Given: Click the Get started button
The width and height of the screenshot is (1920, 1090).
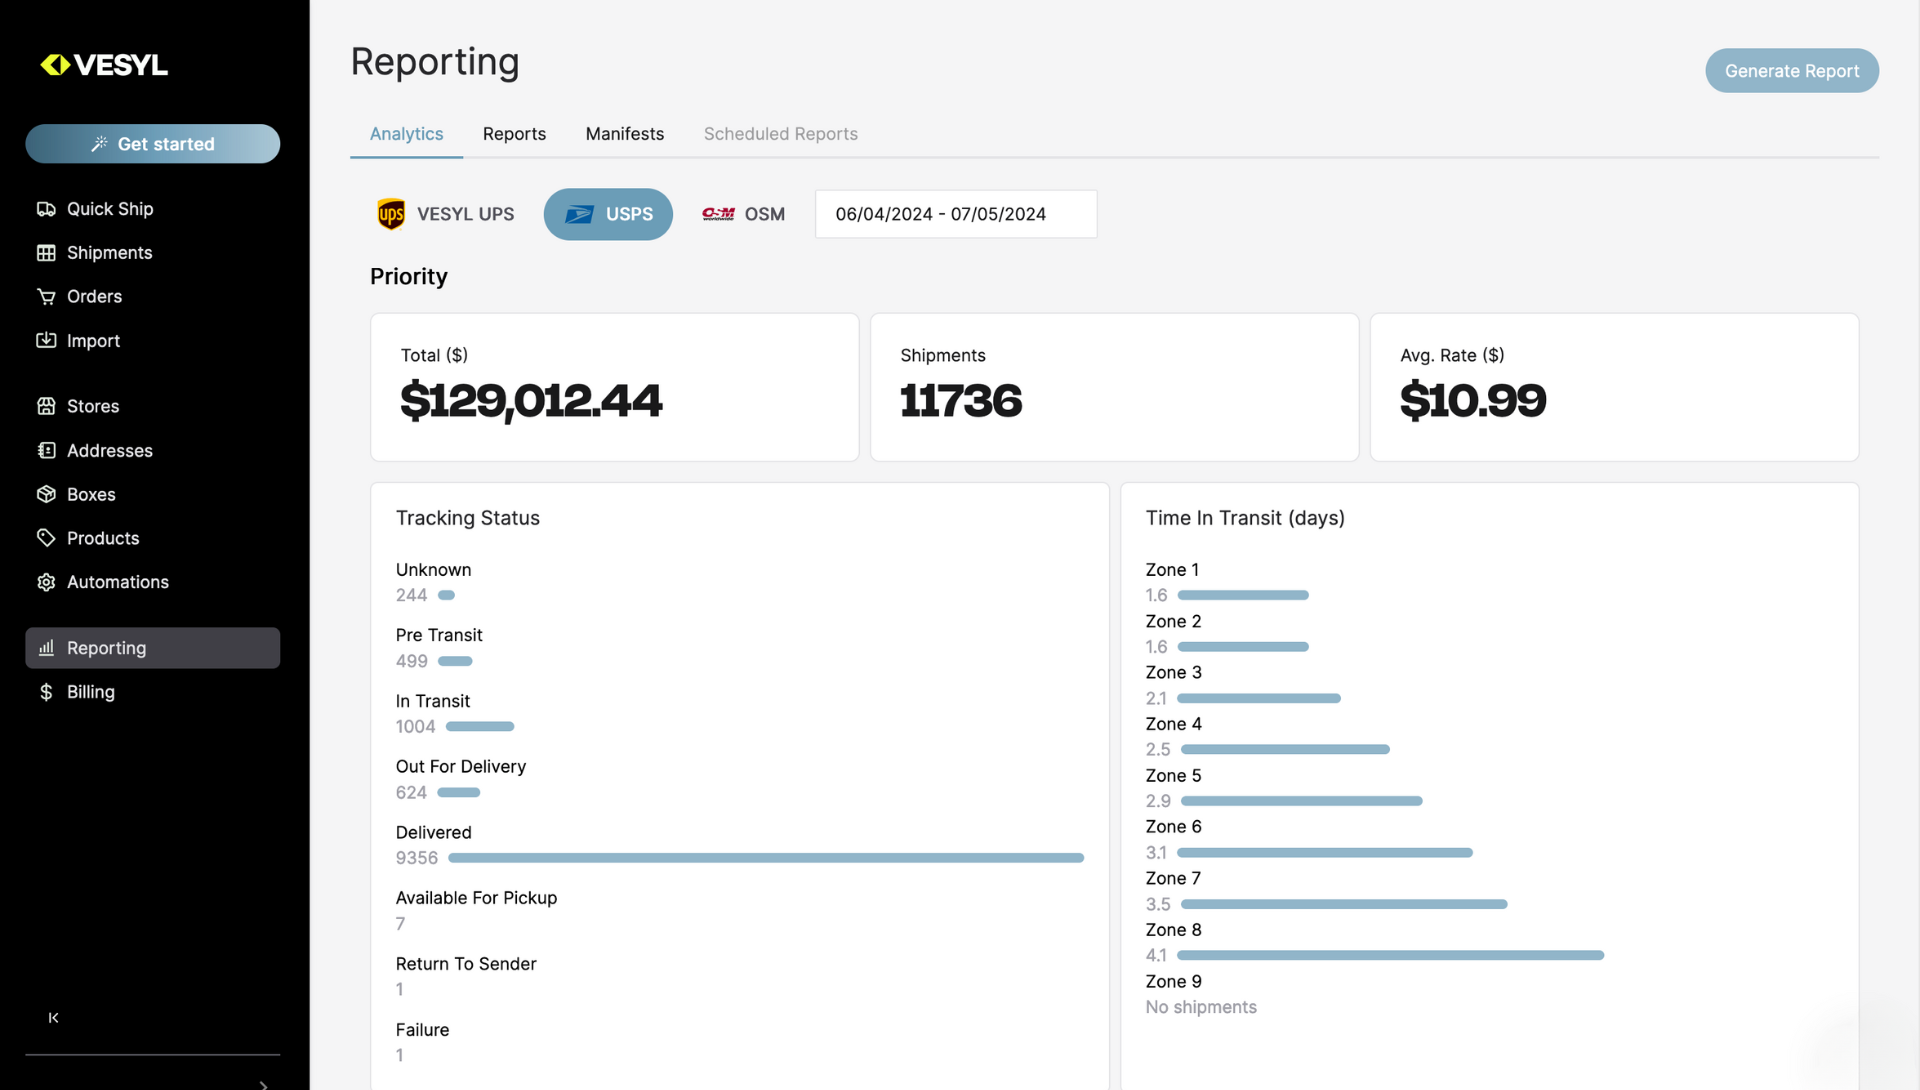Looking at the screenshot, I should click(153, 144).
